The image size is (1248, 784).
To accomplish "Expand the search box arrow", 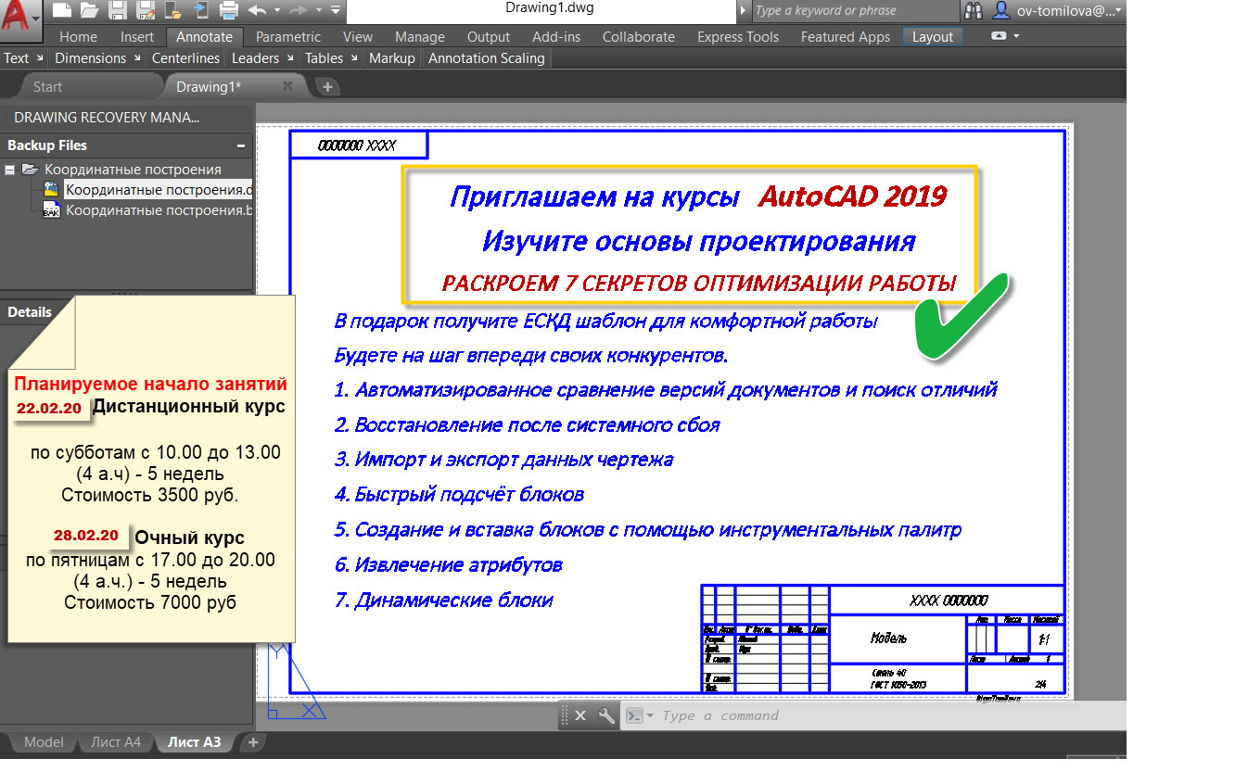I will (743, 11).
